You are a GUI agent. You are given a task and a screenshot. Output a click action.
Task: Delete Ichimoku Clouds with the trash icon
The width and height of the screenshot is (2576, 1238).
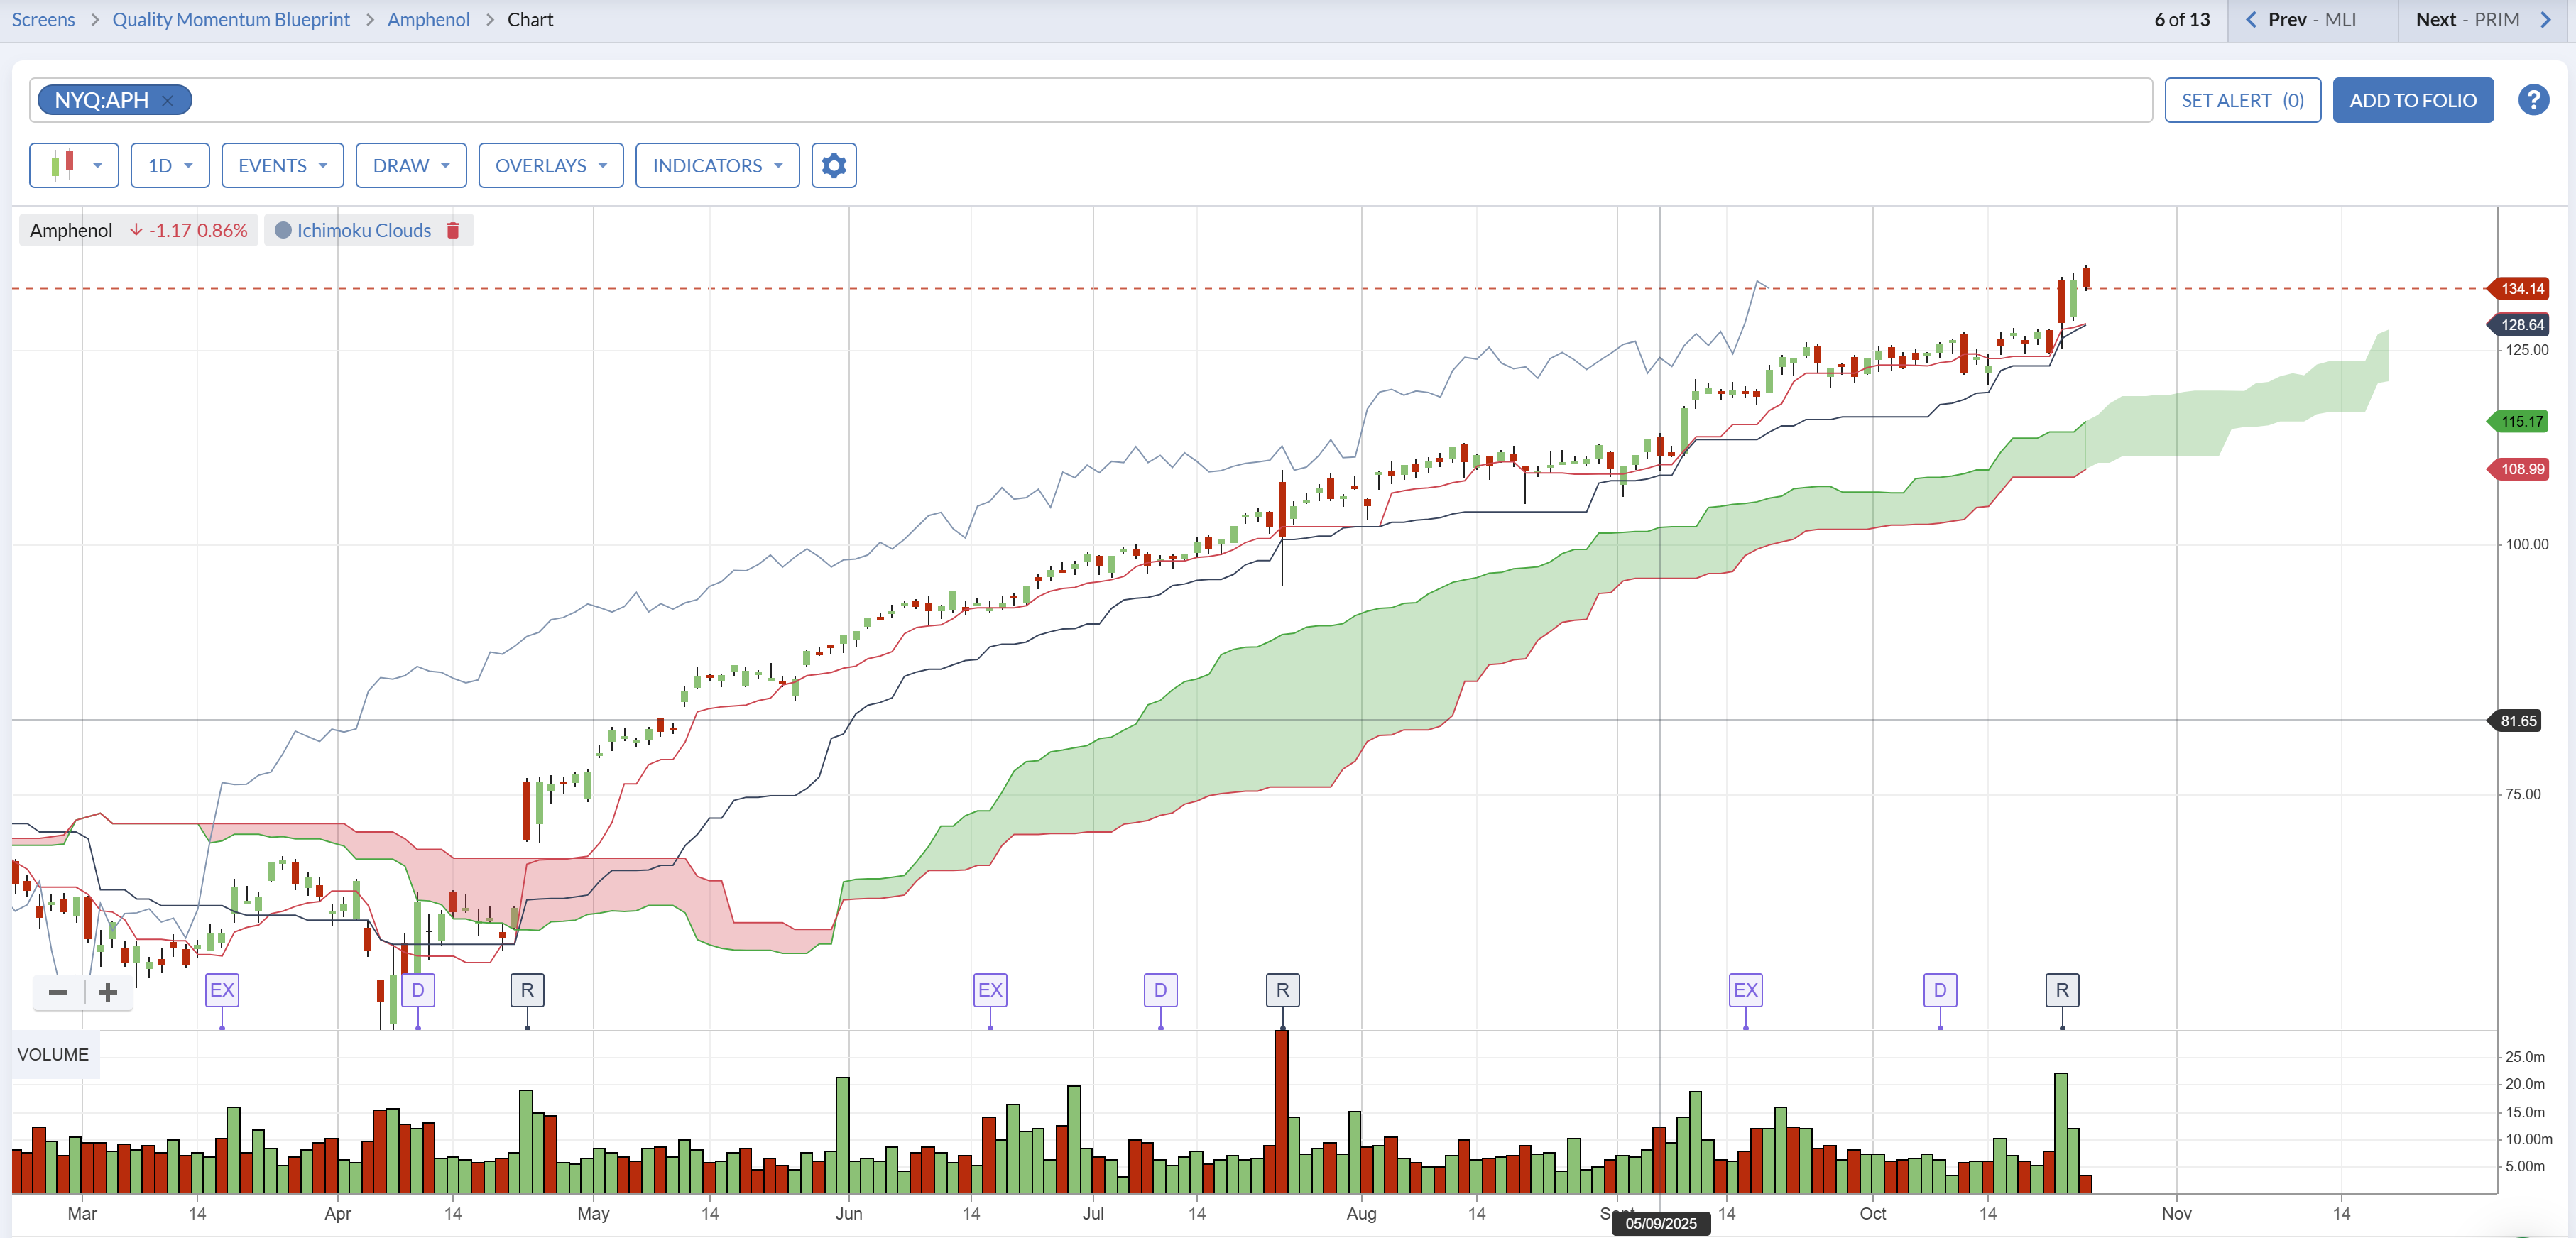pos(453,230)
